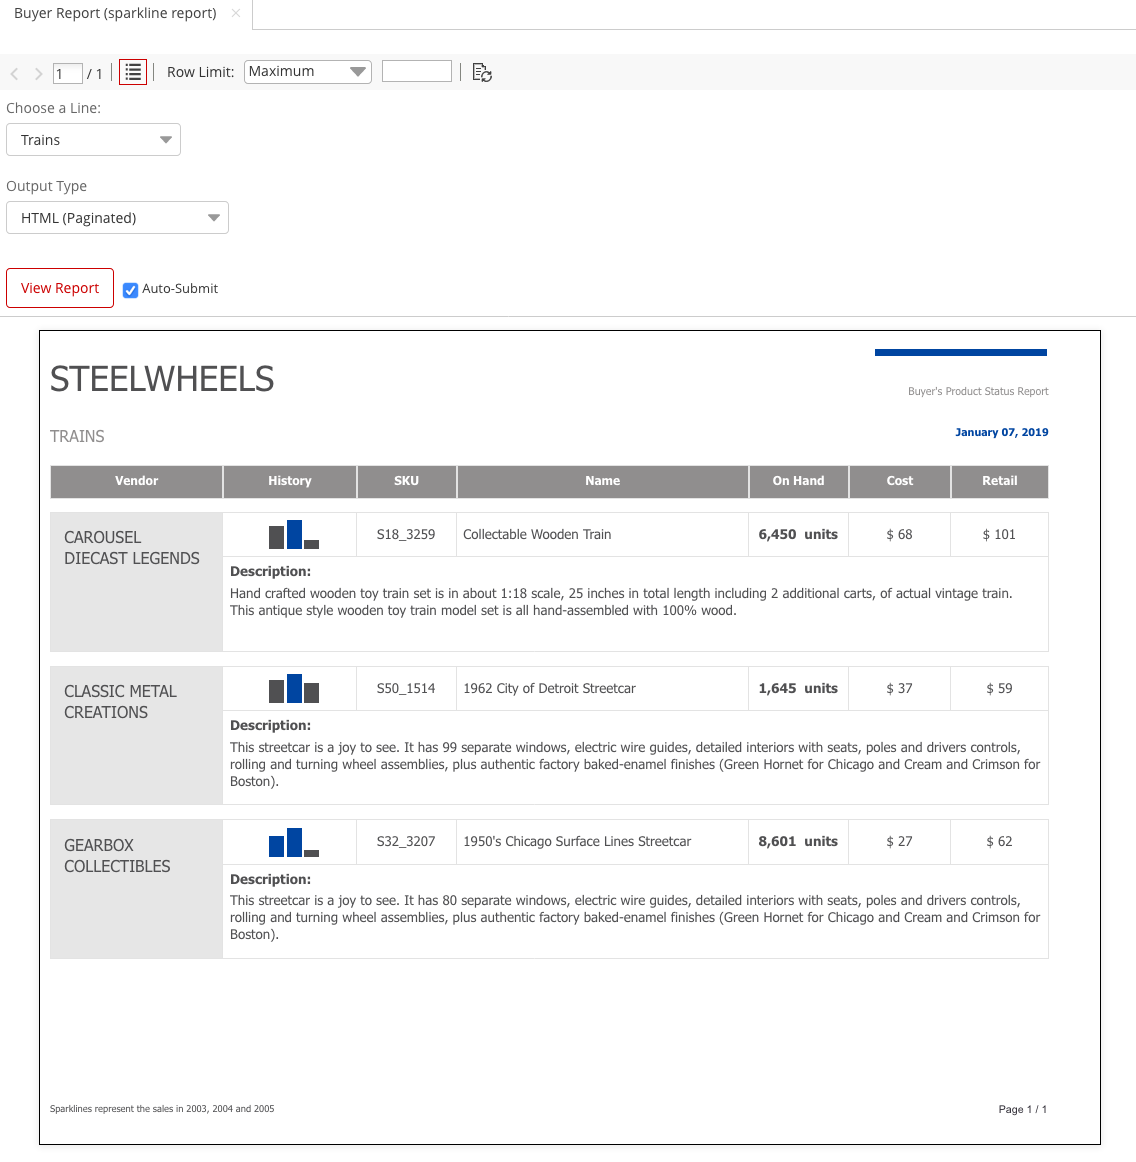Toggle the parameter panel list icon
The image size is (1136, 1162).
point(133,72)
